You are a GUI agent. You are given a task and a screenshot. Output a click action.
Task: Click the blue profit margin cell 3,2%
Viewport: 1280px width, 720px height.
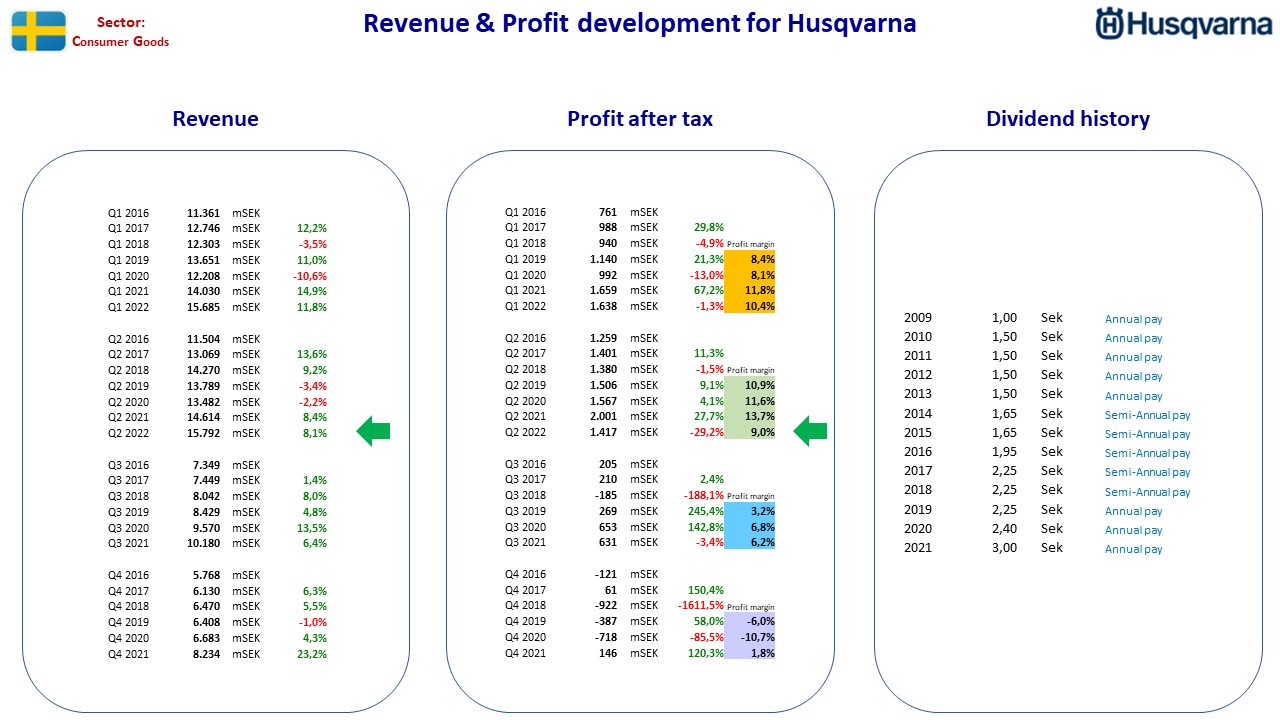point(750,511)
